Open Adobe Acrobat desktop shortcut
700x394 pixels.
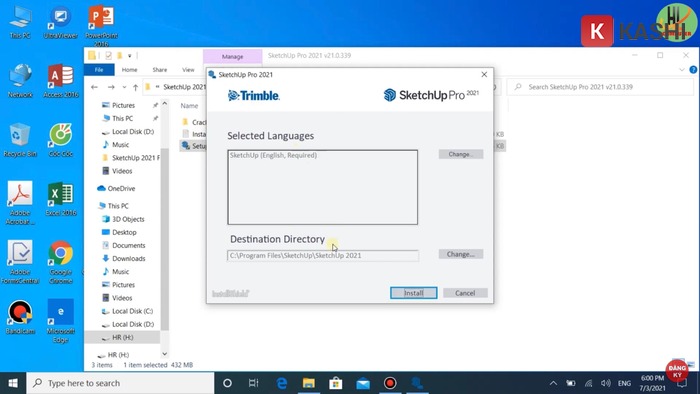(x=20, y=203)
